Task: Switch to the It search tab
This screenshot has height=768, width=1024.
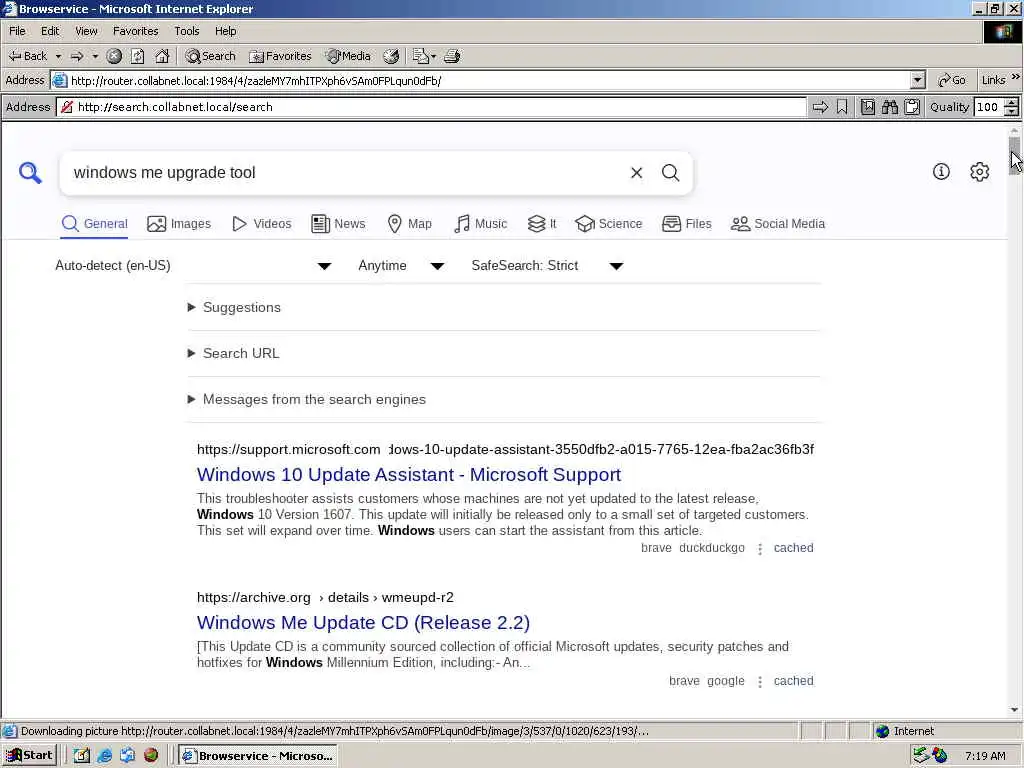Action: pyautogui.click(x=542, y=224)
